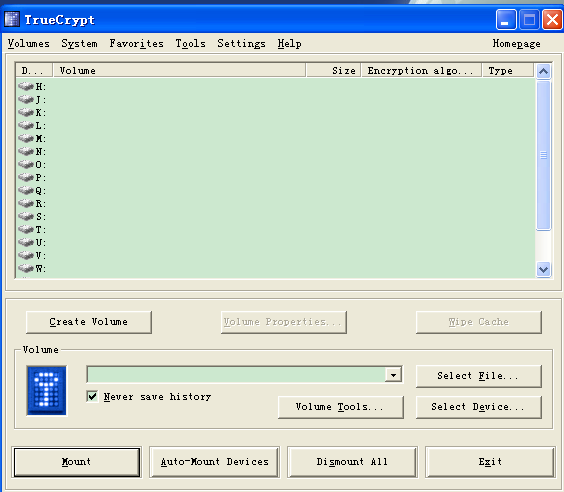The image size is (564, 492).
Task: Click the Mount button
Action: [77, 462]
